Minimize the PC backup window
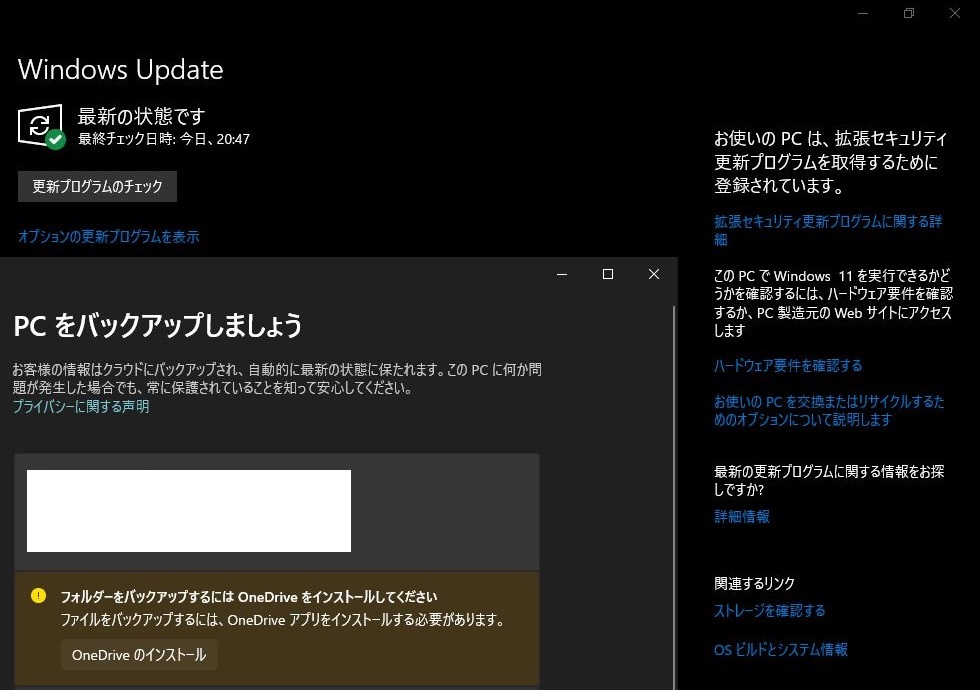 click(x=562, y=274)
